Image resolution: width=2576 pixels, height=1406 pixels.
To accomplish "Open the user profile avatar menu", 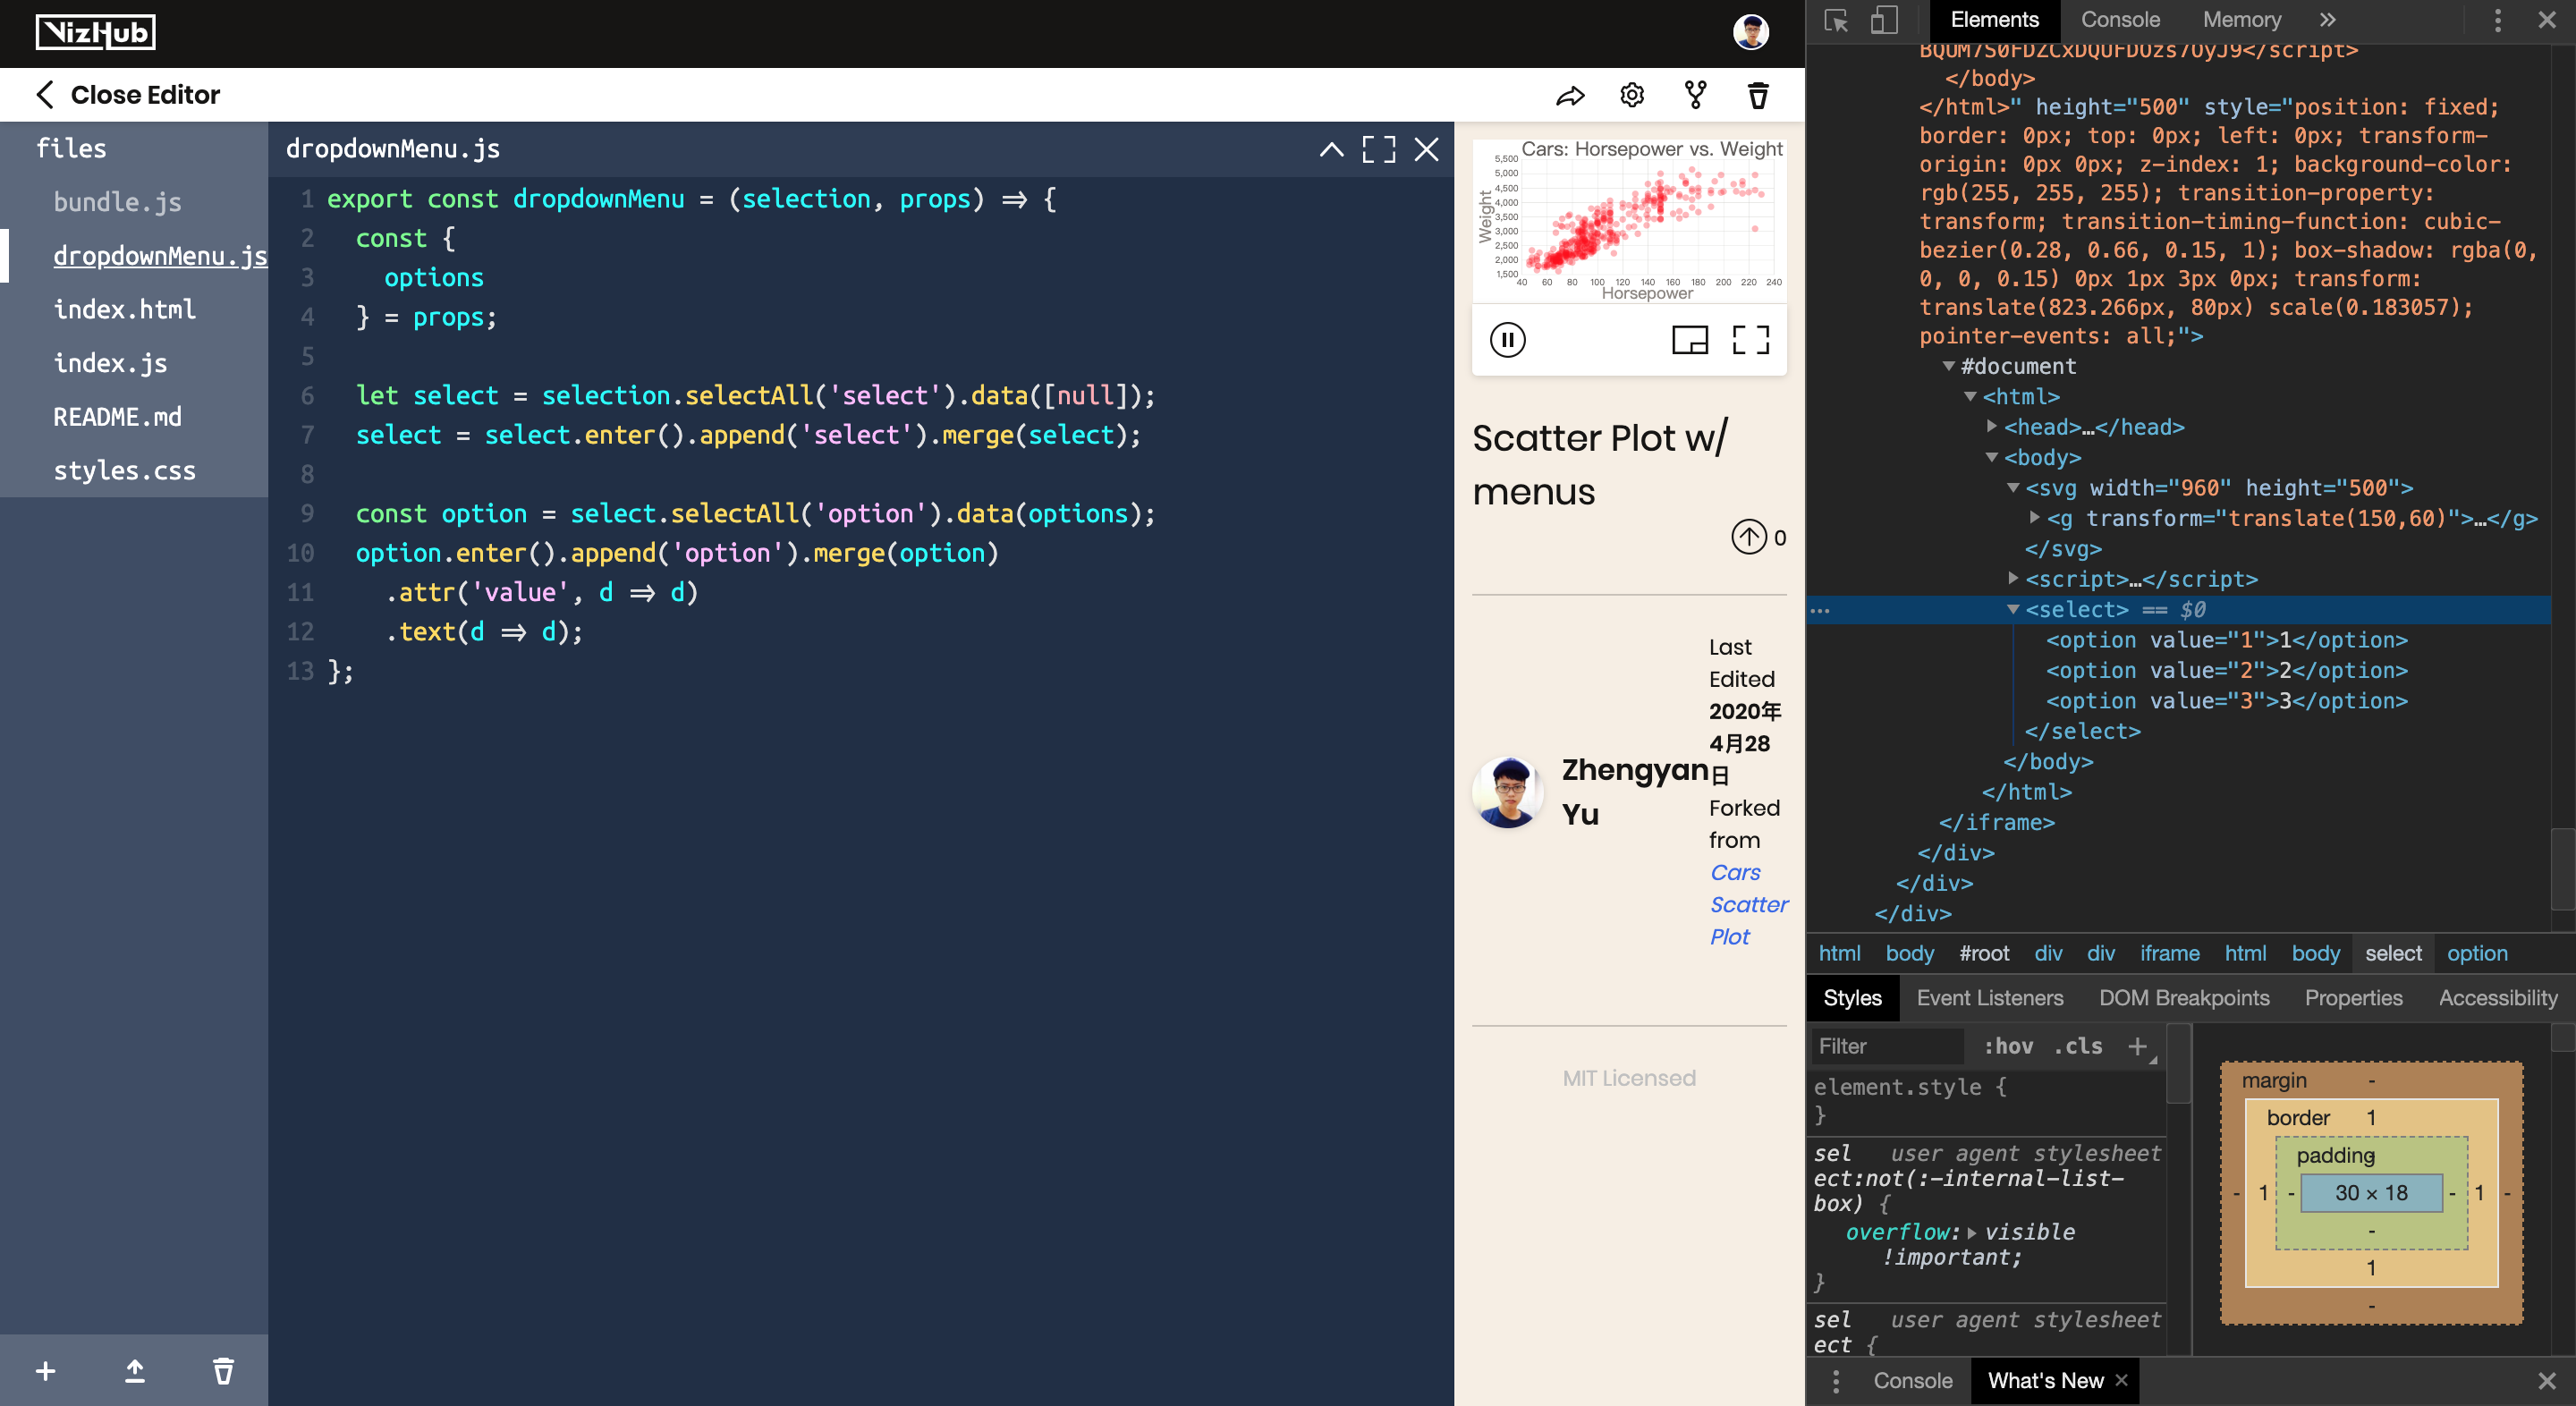I will pos(1750,32).
